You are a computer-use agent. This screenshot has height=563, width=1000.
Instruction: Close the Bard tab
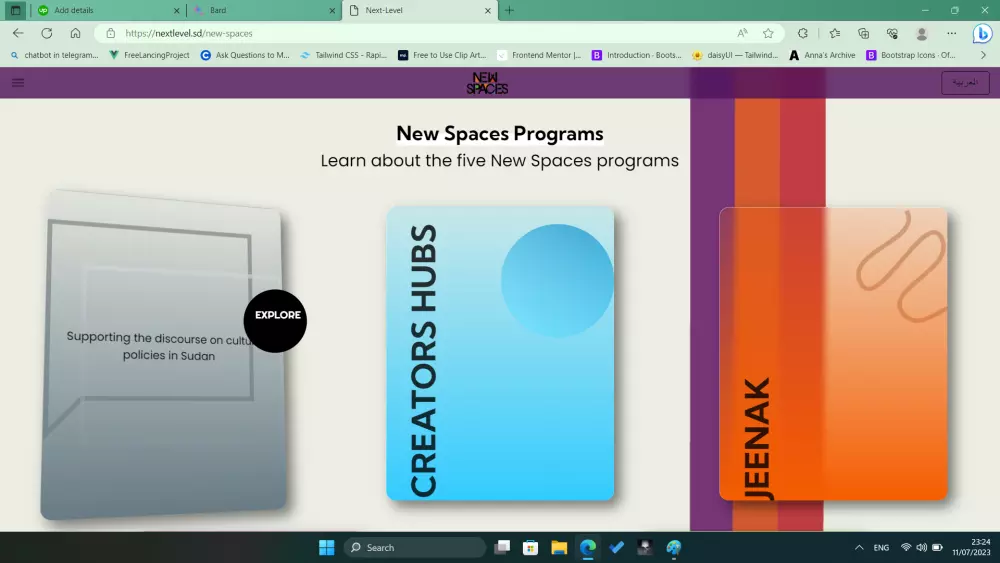(x=332, y=10)
